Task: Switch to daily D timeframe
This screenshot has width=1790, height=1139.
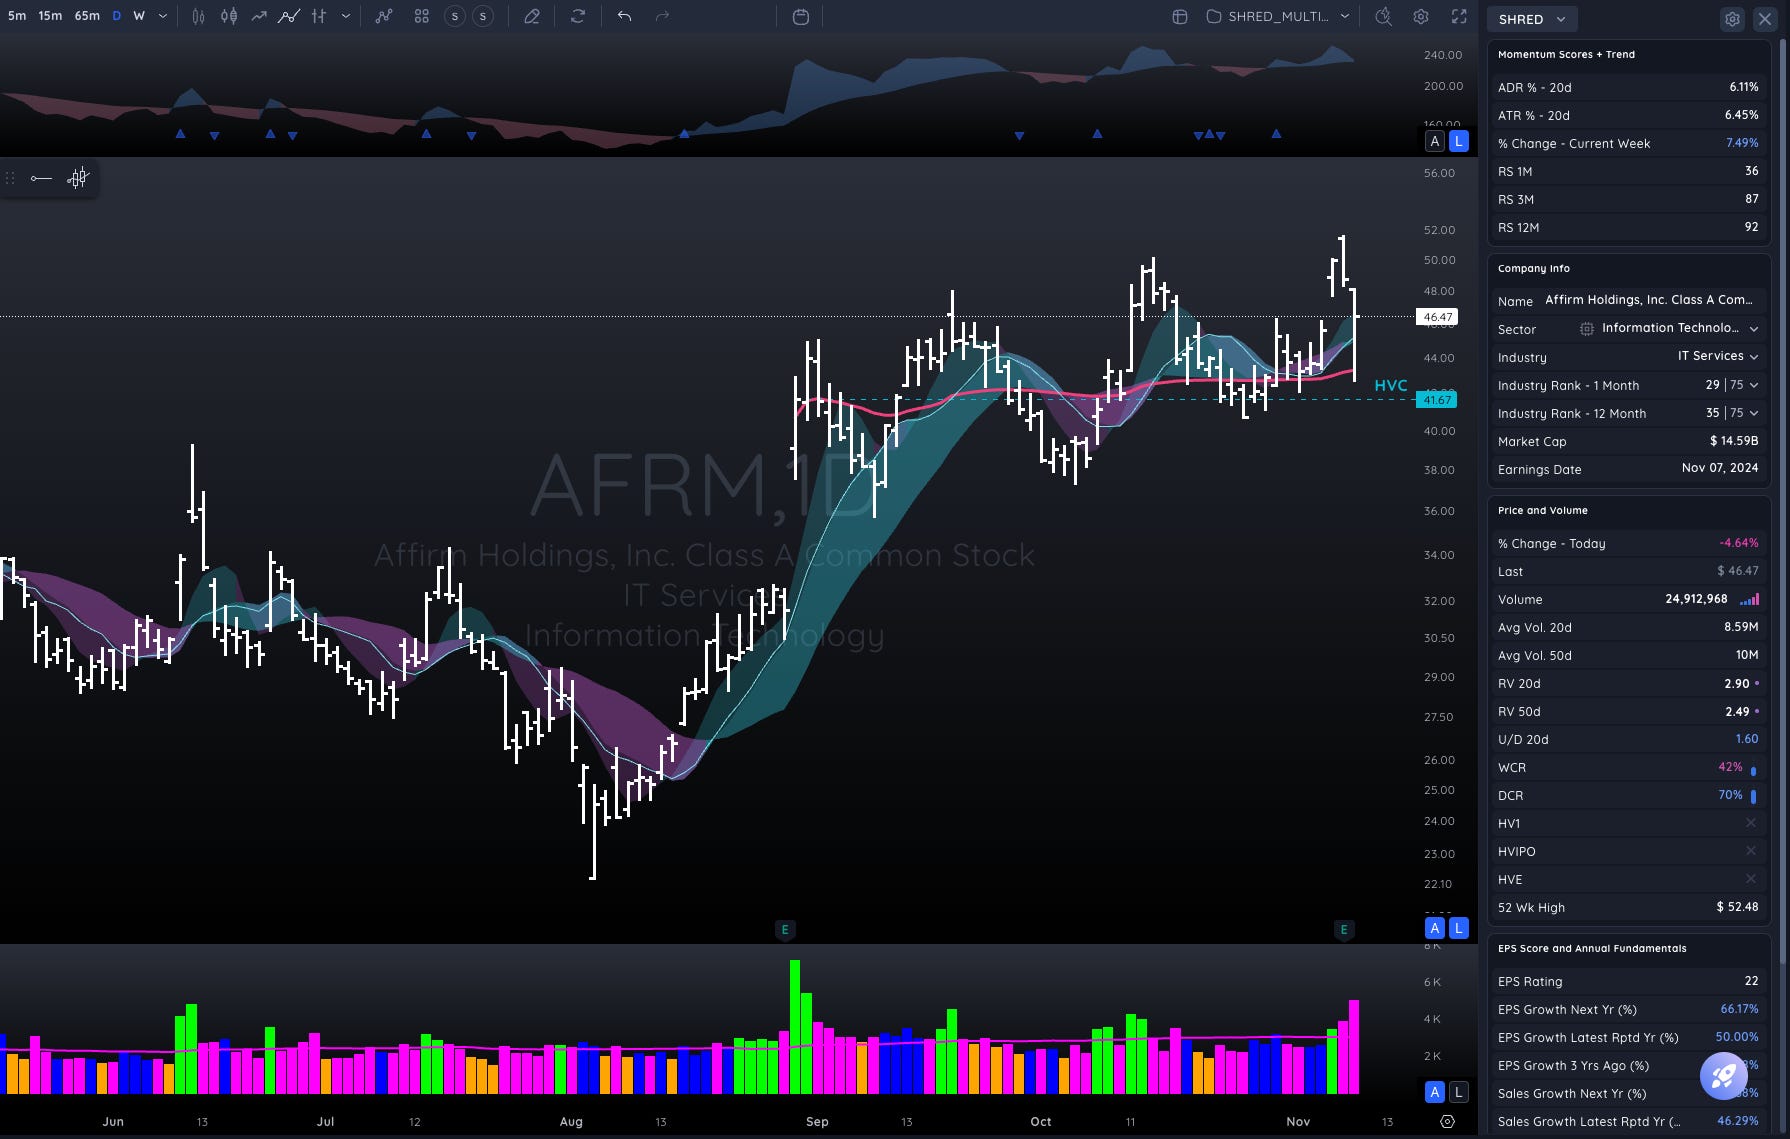Action: click(x=117, y=16)
